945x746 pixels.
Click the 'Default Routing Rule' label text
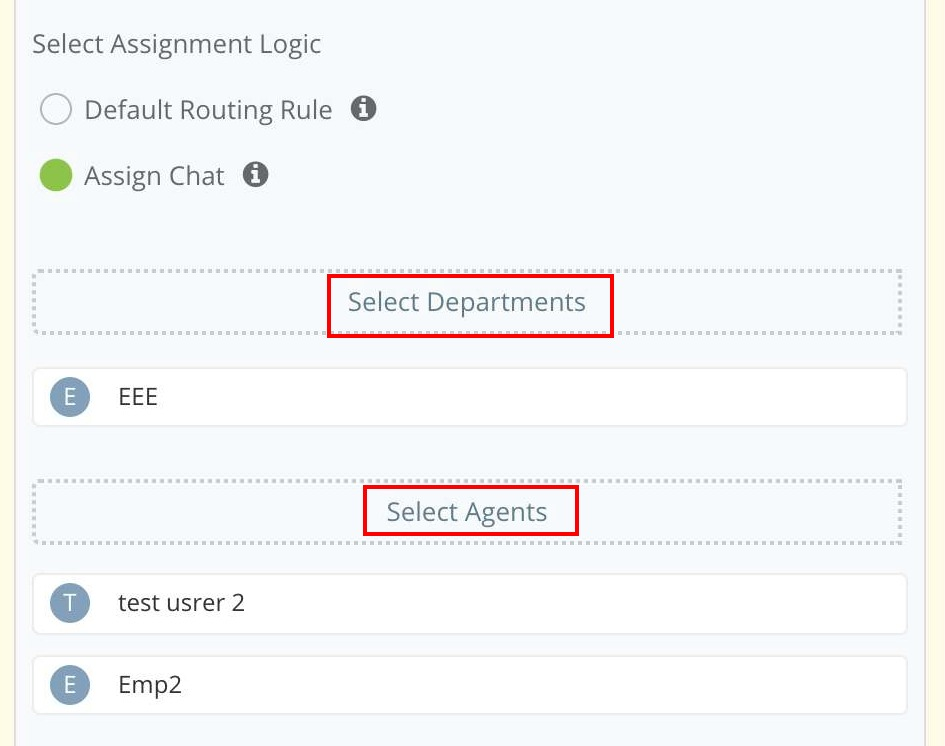tap(208, 109)
